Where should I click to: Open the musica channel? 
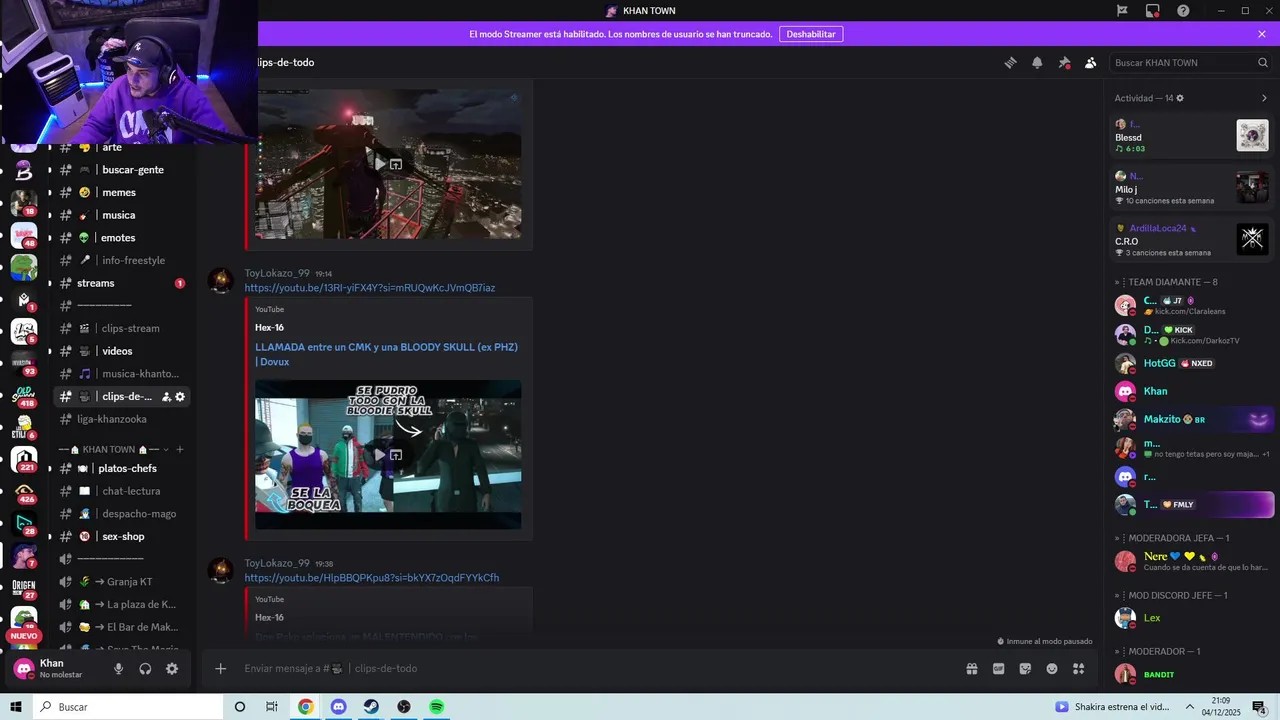click(x=121, y=215)
